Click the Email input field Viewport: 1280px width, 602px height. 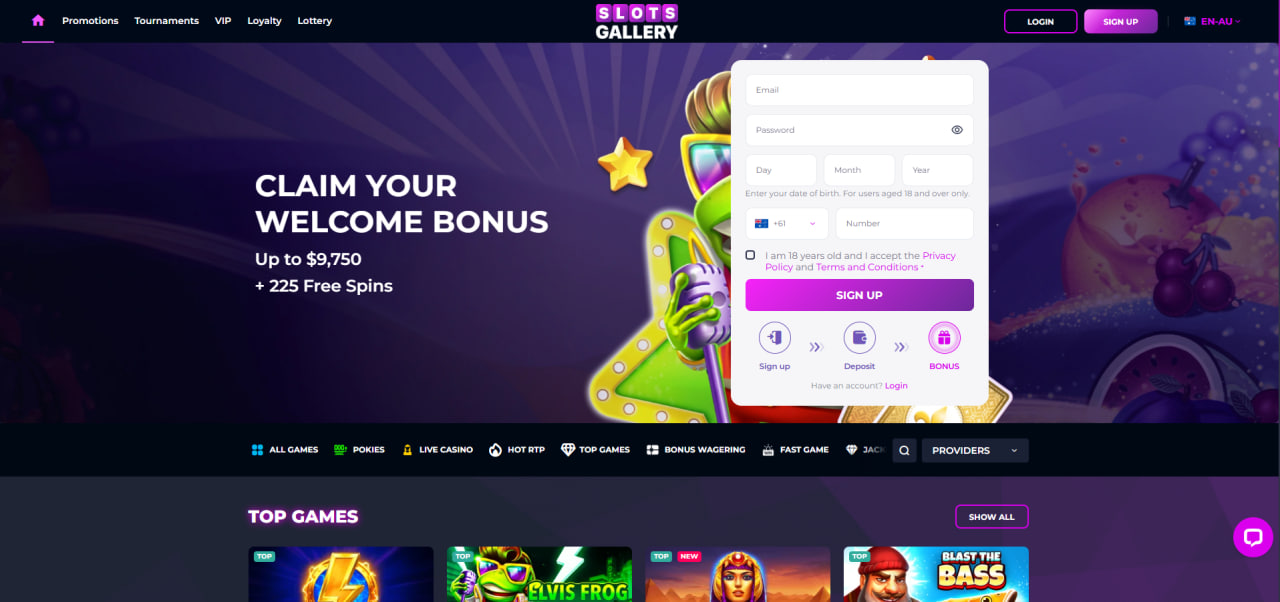coord(859,90)
